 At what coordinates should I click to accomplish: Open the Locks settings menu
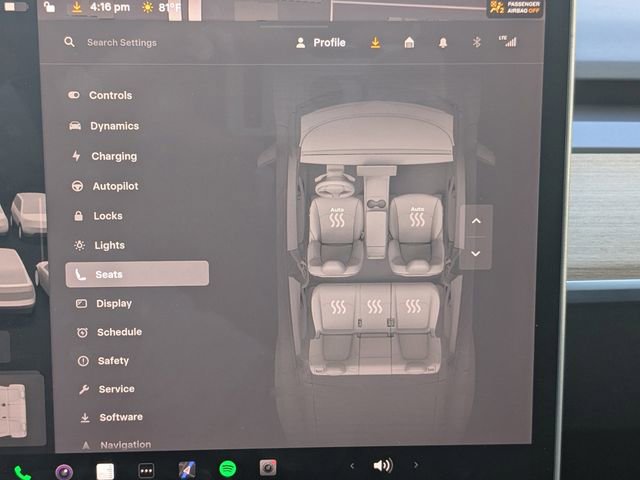(98, 216)
